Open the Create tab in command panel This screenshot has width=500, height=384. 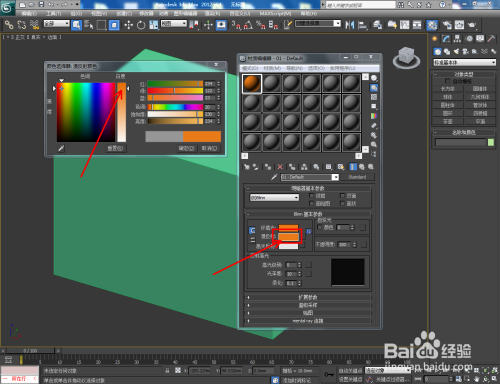pyautogui.click(x=435, y=39)
